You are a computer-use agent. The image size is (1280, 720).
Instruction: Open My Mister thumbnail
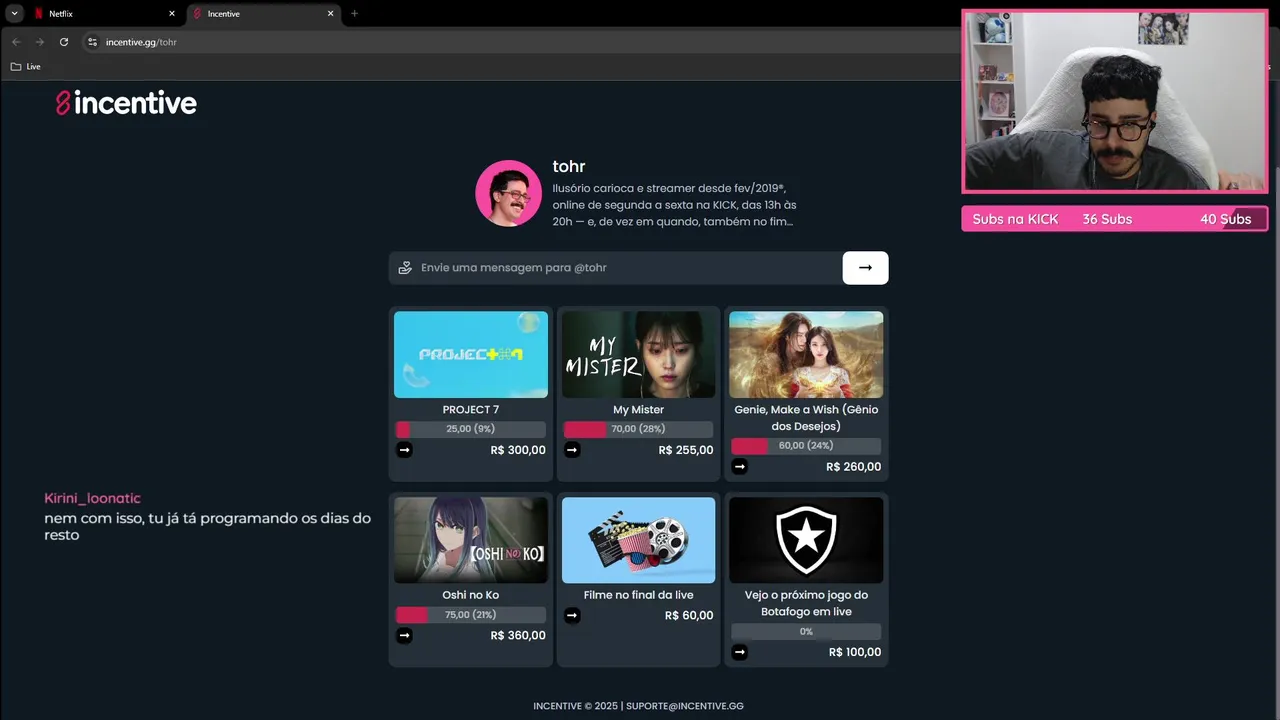[638, 355]
